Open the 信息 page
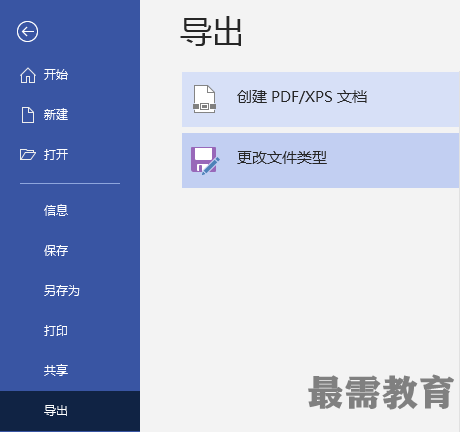 point(56,210)
